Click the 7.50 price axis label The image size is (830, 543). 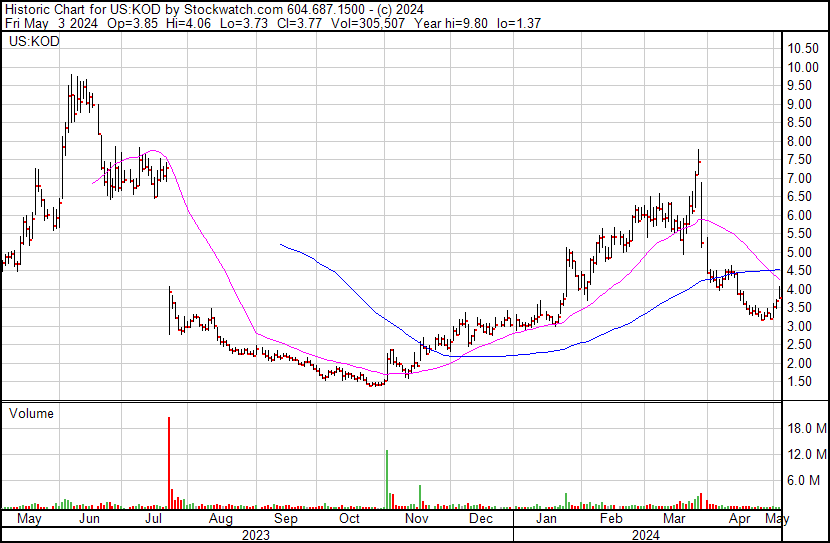pos(799,160)
